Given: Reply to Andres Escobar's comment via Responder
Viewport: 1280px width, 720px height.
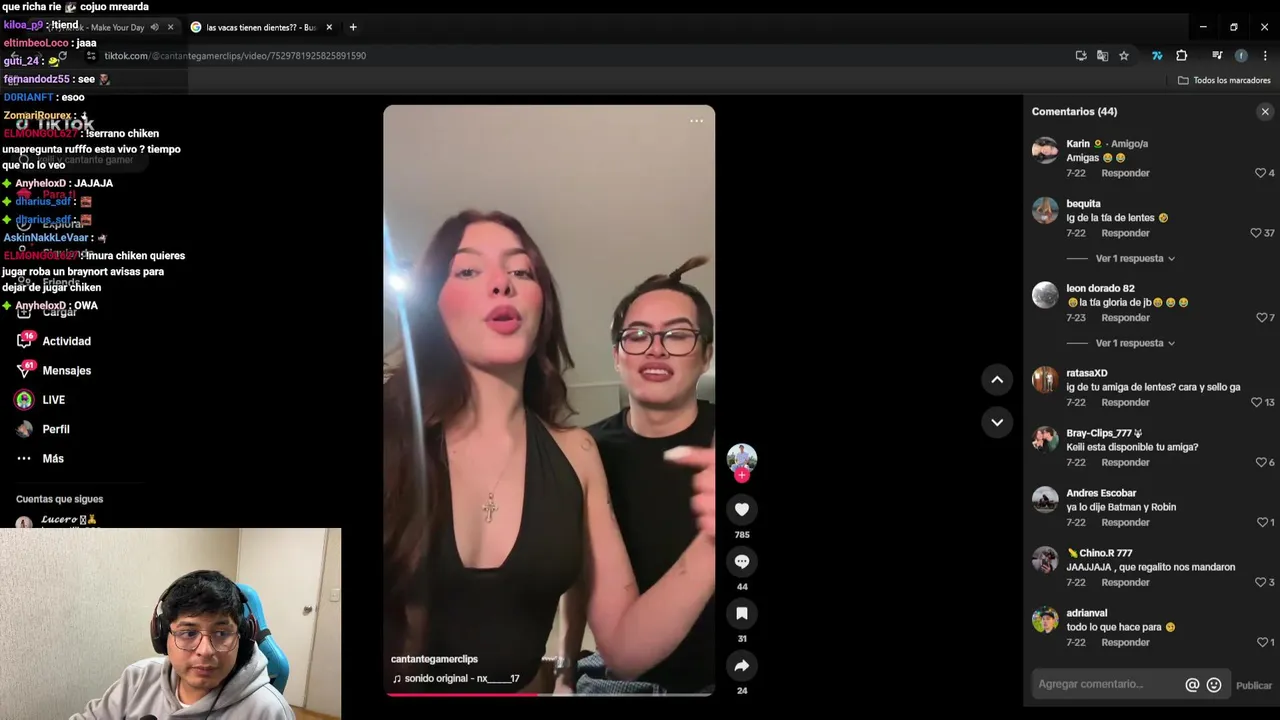Looking at the screenshot, I should 1125,522.
